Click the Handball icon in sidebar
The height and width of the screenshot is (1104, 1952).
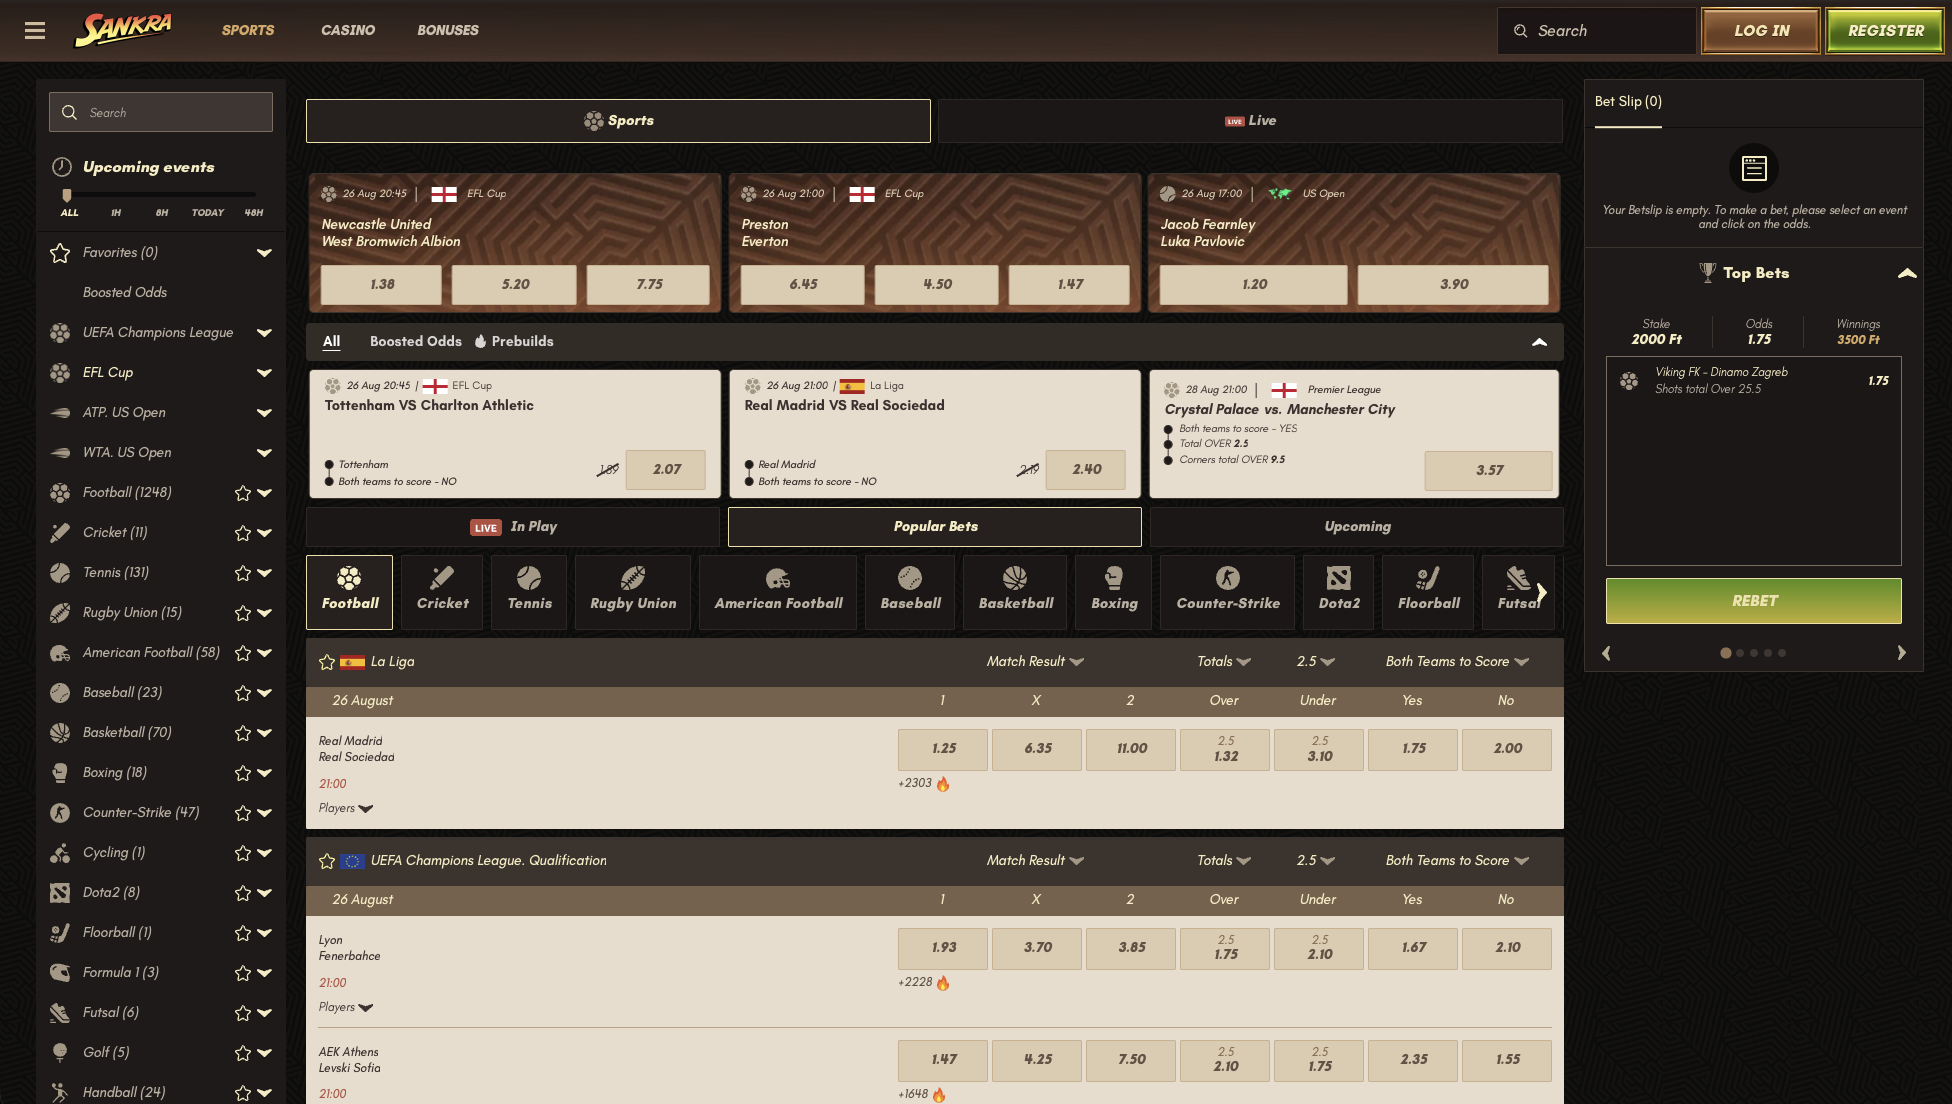(x=60, y=1093)
